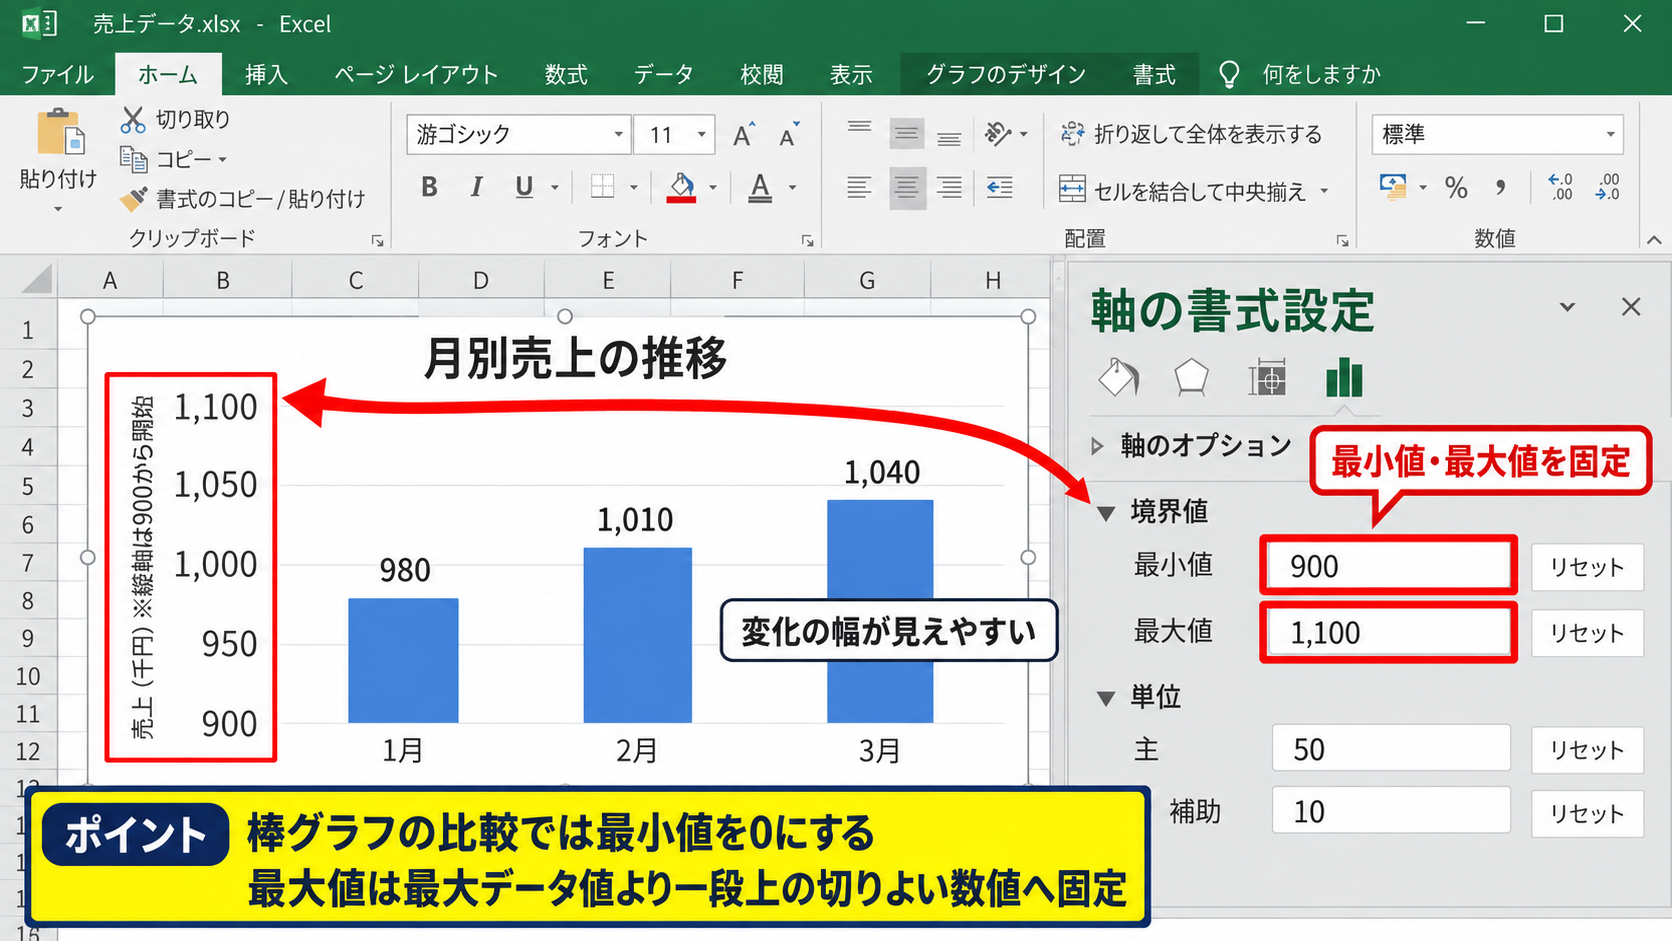Collapse the 境界値 section triangle
This screenshot has height=941, width=1672.
pos(1106,513)
